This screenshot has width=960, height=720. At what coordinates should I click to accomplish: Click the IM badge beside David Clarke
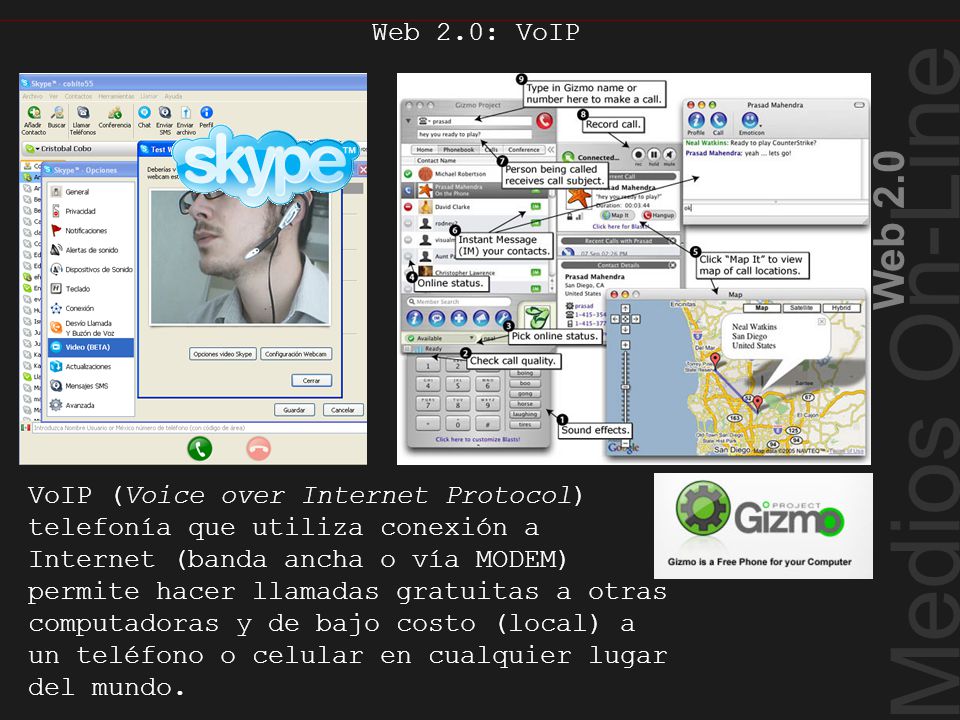tap(536, 207)
